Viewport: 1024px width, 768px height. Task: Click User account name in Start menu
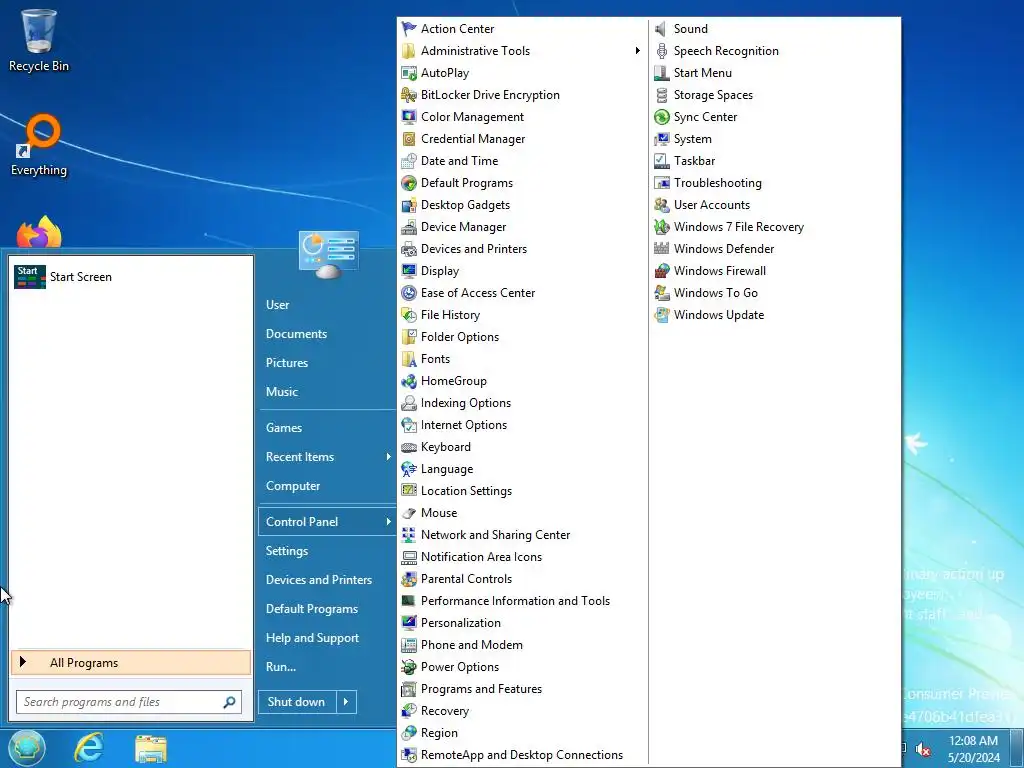278,305
